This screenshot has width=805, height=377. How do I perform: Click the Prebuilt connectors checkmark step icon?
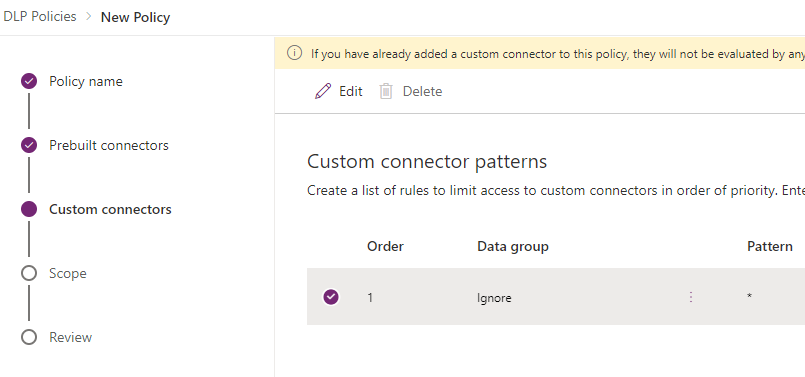(x=29, y=145)
